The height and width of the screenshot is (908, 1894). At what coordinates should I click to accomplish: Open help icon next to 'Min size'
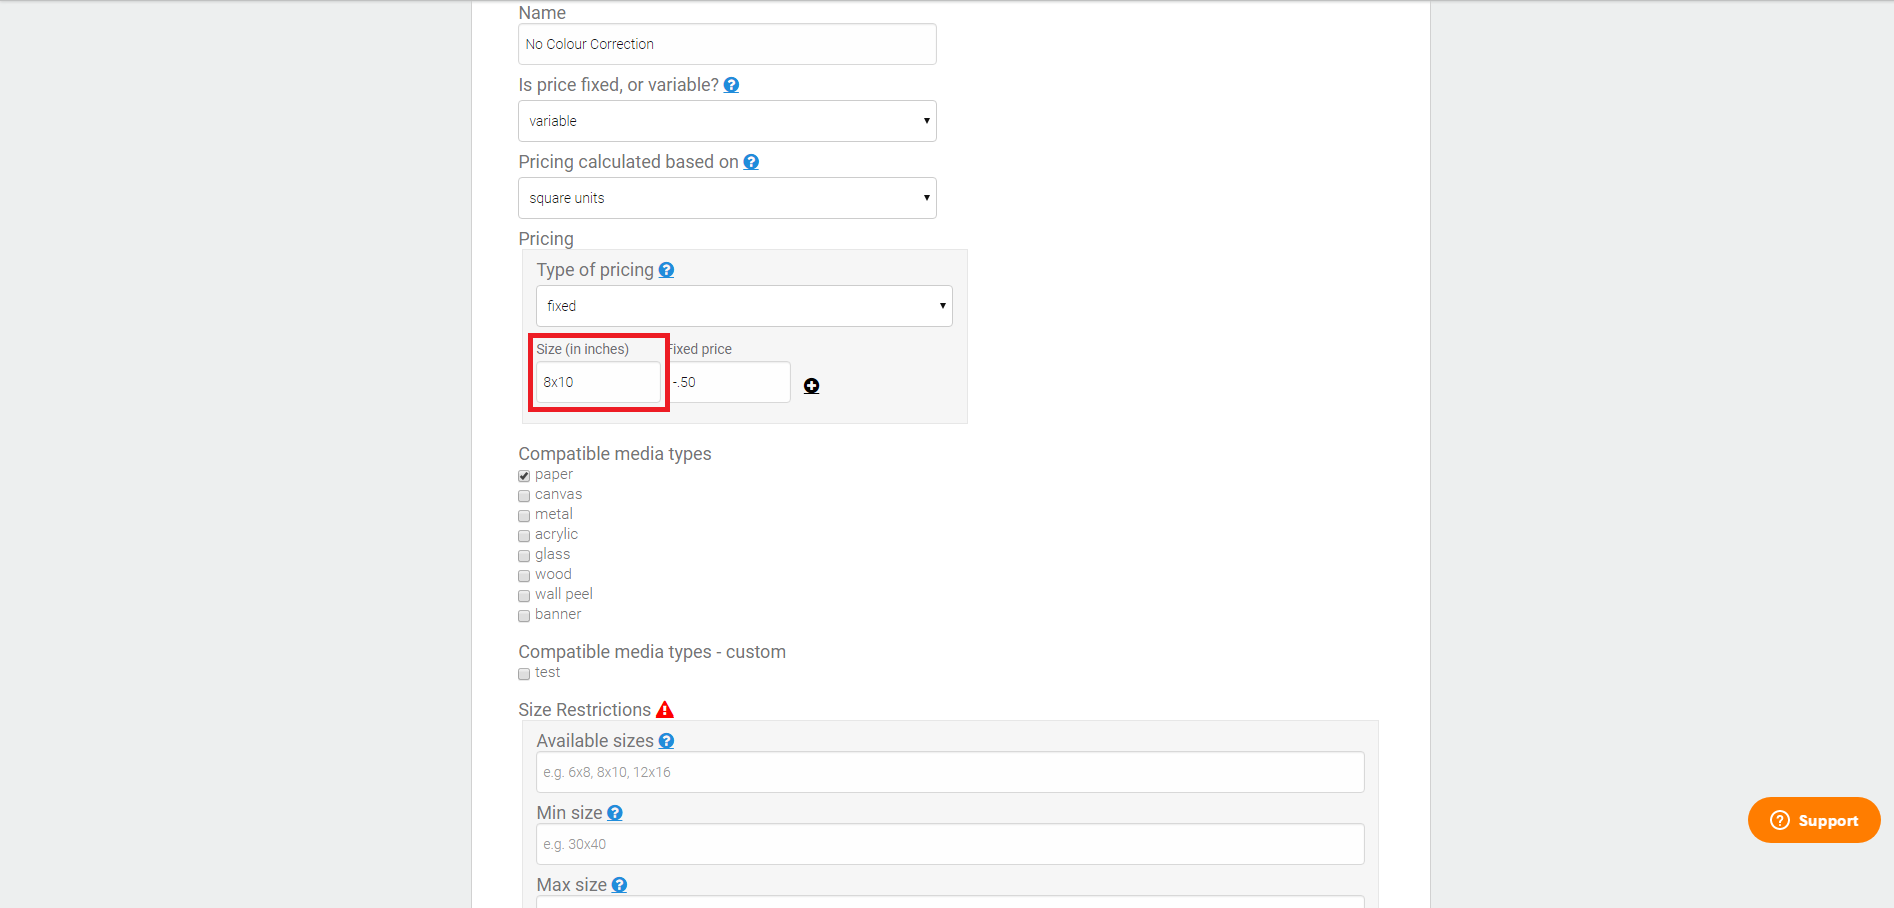click(x=615, y=813)
